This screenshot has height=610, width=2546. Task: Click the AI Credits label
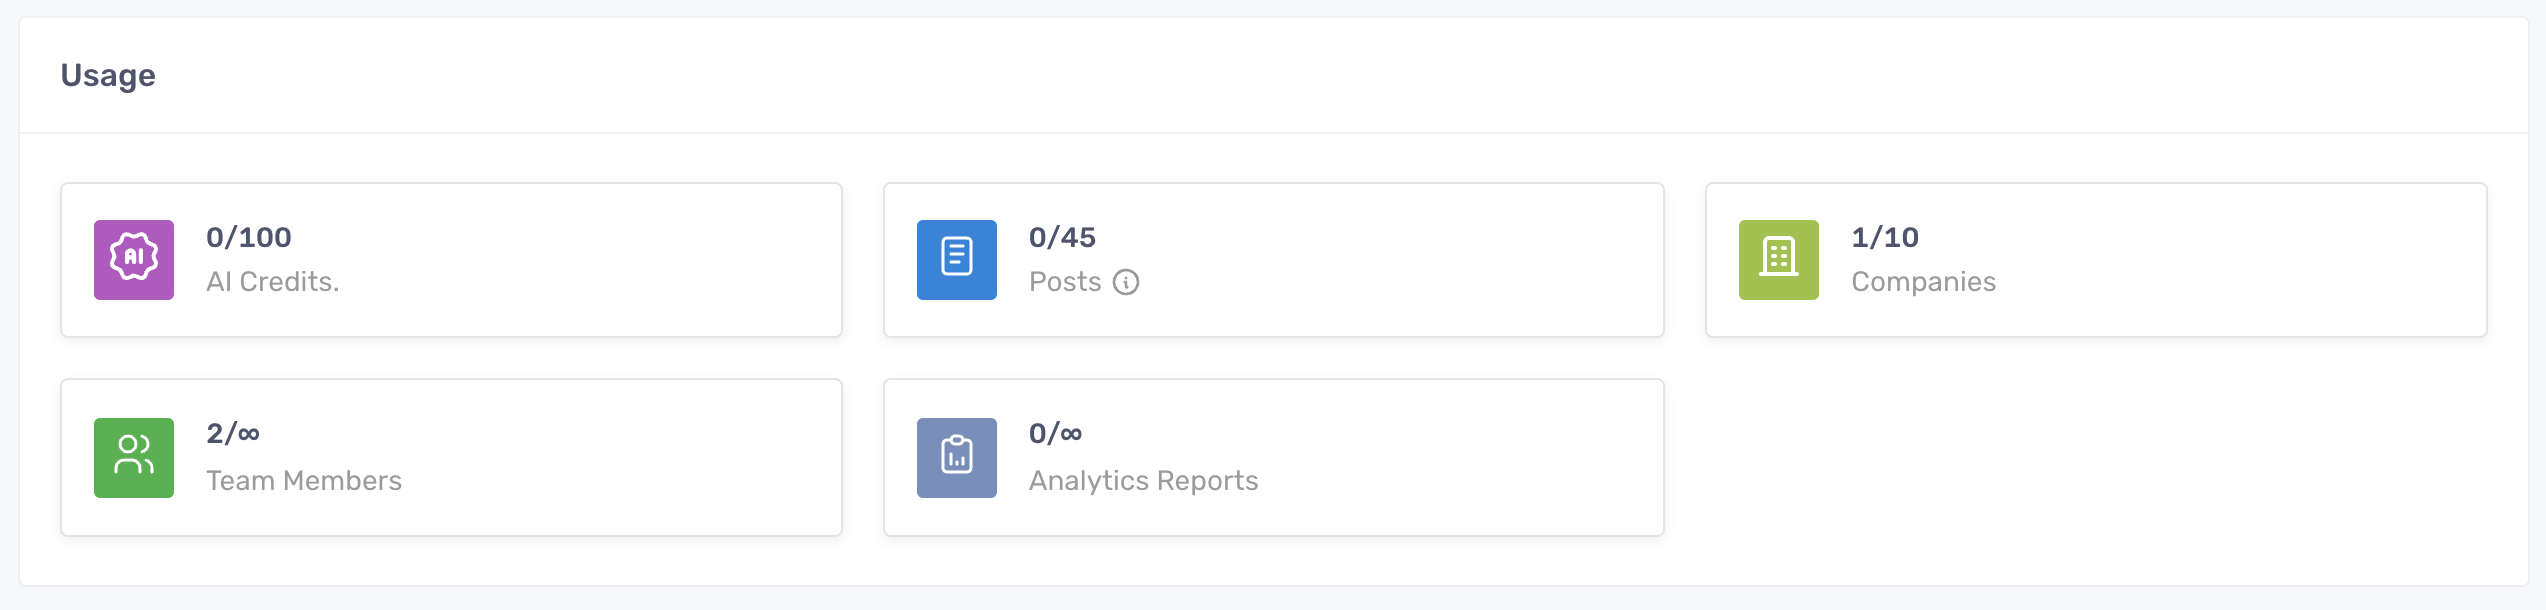(273, 282)
